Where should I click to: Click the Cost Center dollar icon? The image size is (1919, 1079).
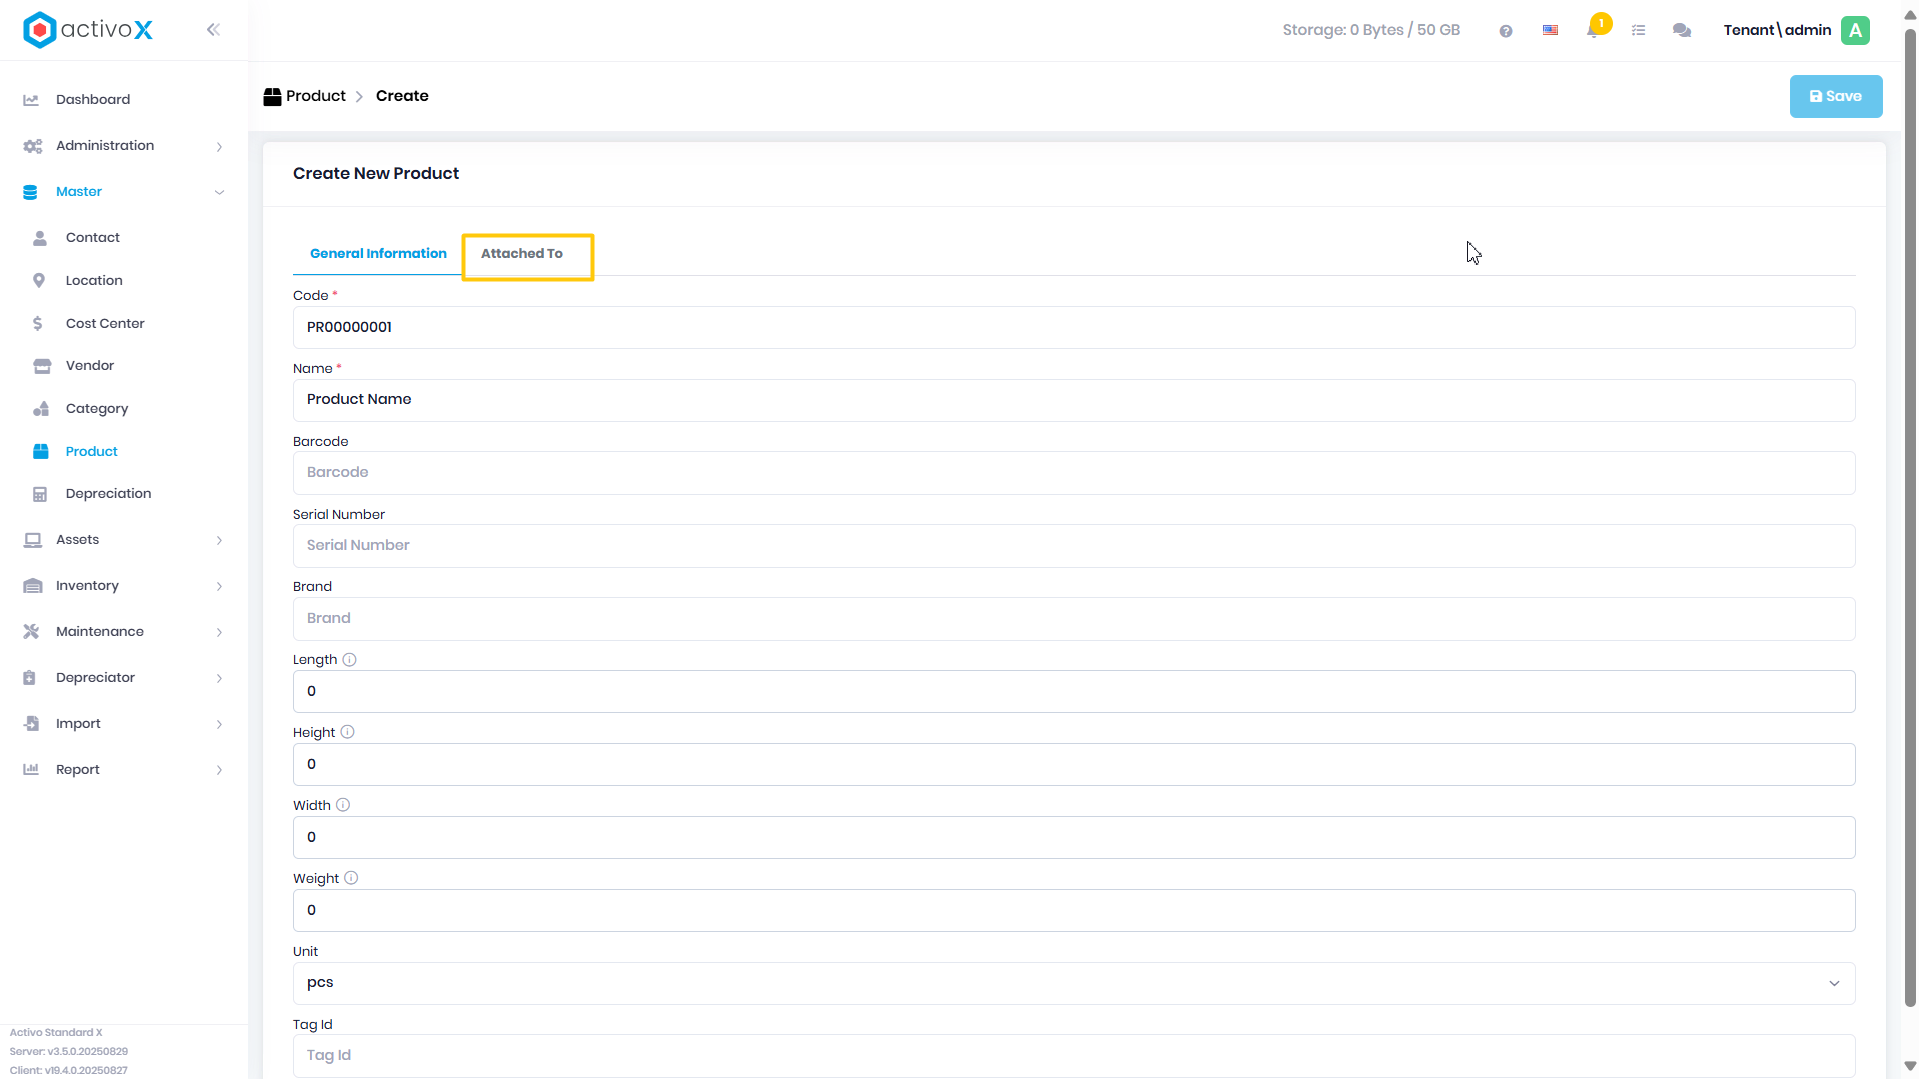point(38,324)
